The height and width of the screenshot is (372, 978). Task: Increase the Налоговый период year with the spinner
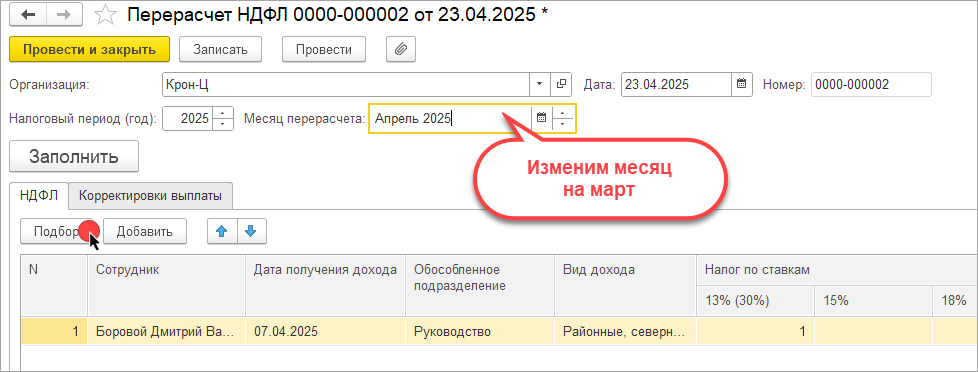pos(223,112)
